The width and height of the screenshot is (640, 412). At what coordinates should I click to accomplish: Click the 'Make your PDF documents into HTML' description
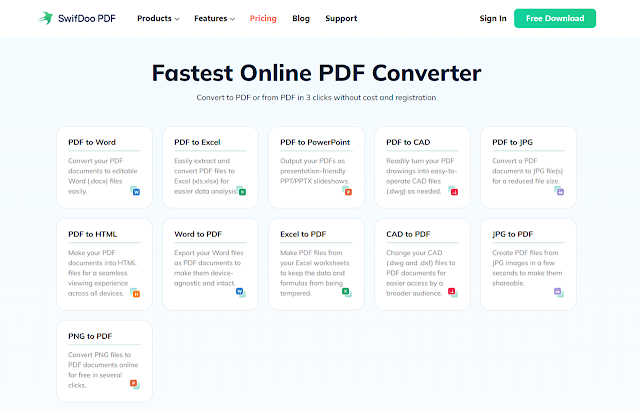point(102,273)
